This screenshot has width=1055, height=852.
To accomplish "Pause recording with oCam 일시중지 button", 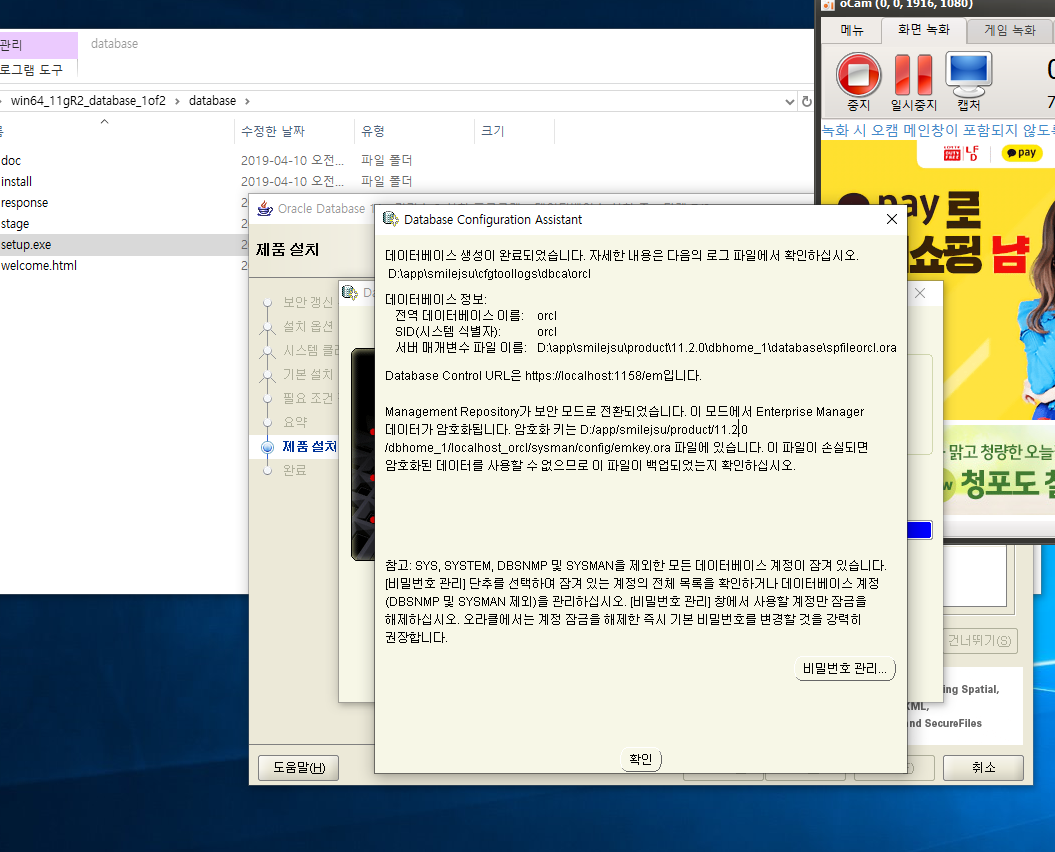I will pos(914,81).
